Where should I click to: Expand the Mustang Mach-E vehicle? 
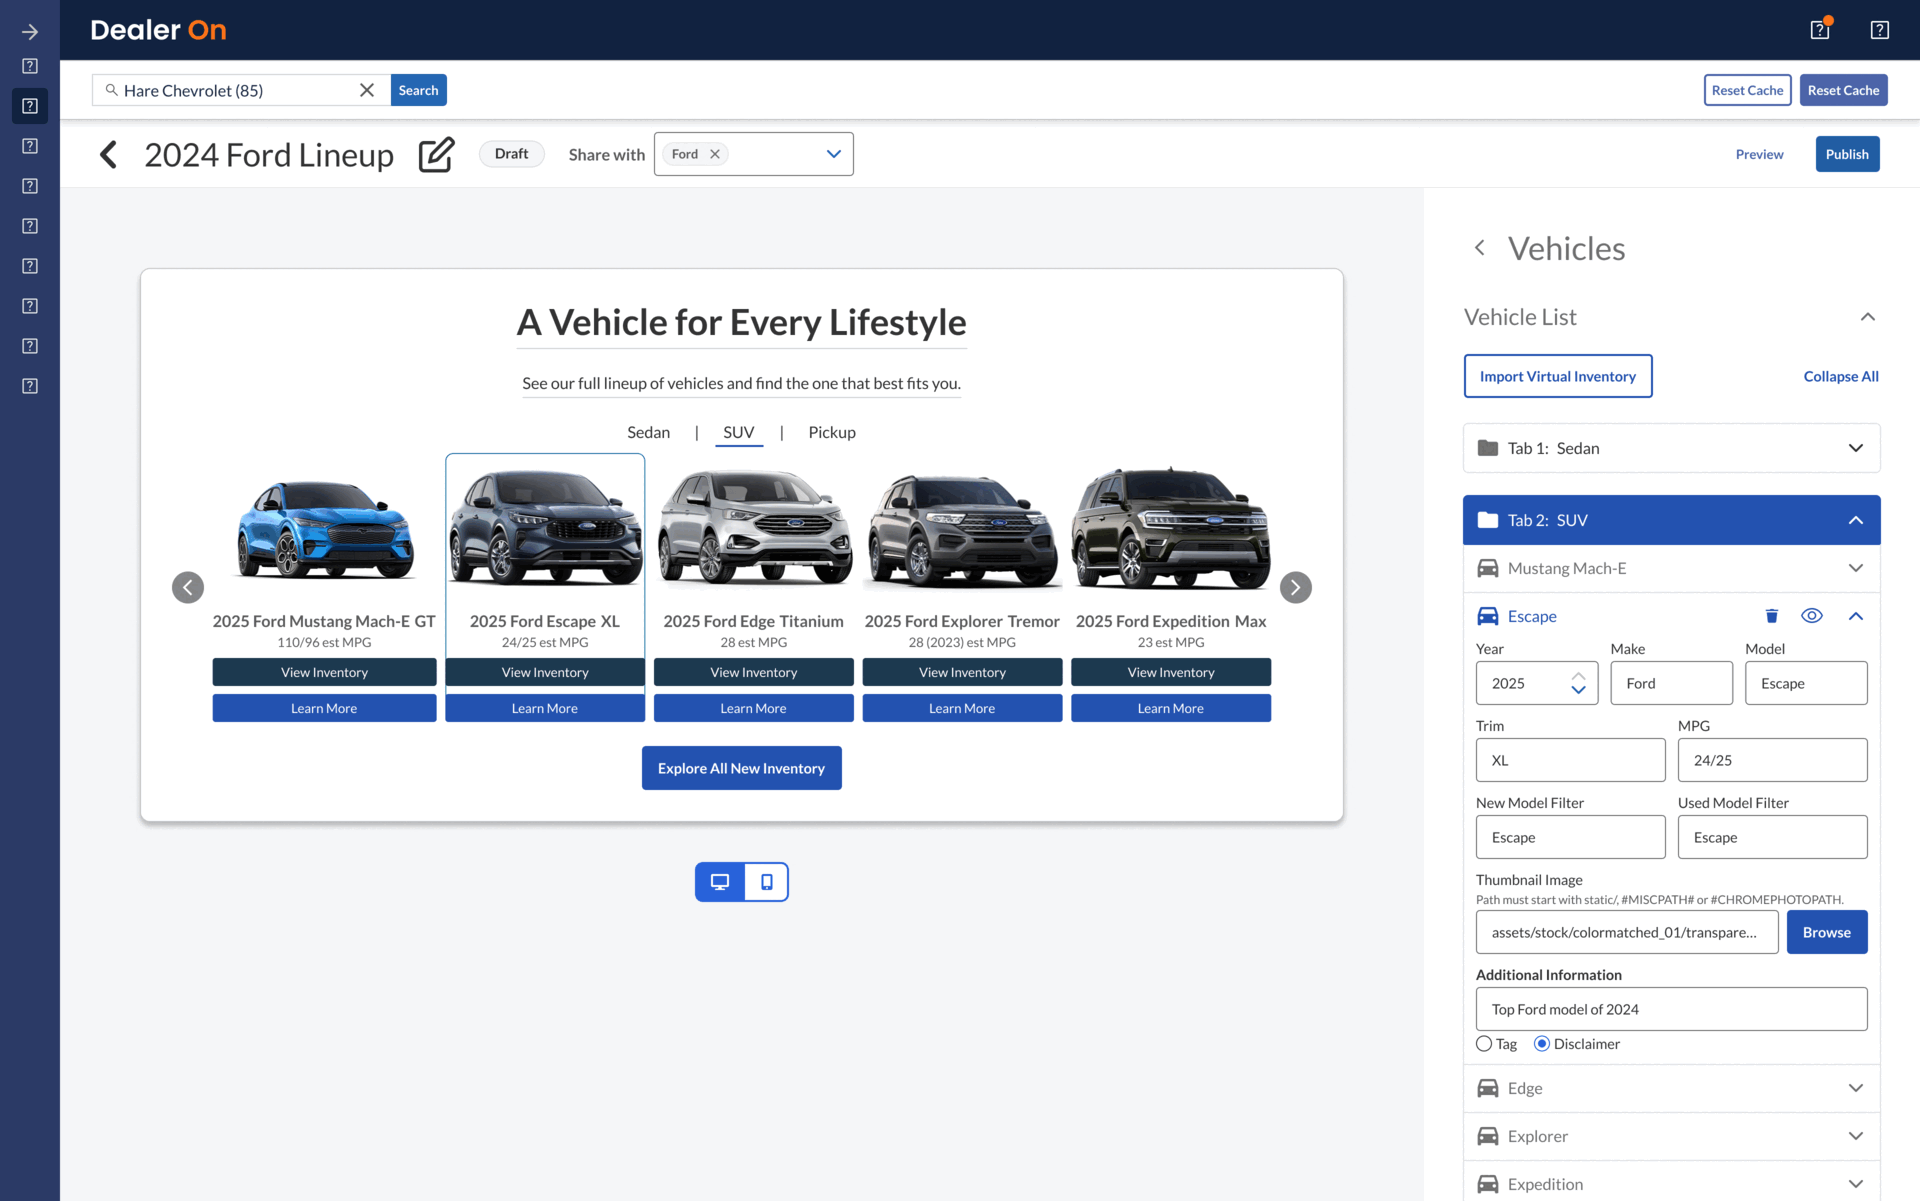[1672, 568]
